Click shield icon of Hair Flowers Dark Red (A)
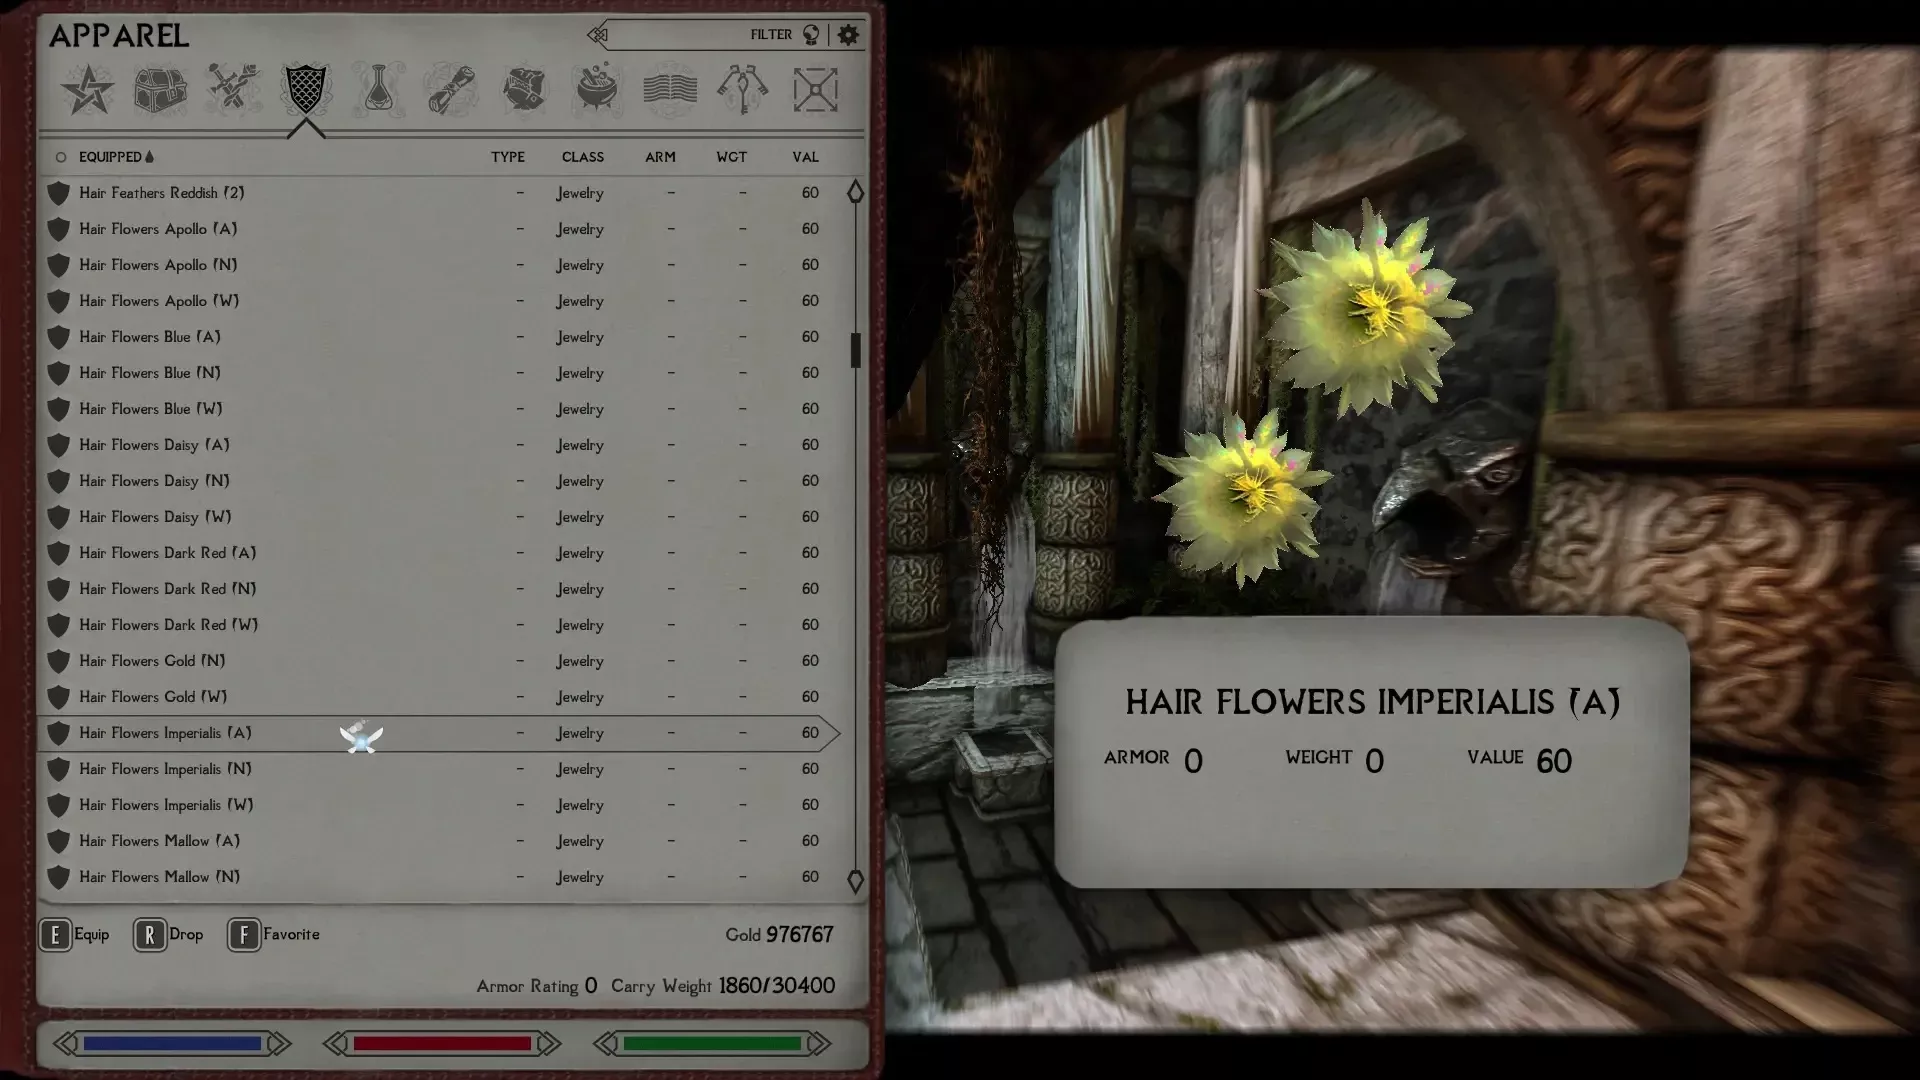The image size is (1920, 1080). pyautogui.click(x=59, y=553)
